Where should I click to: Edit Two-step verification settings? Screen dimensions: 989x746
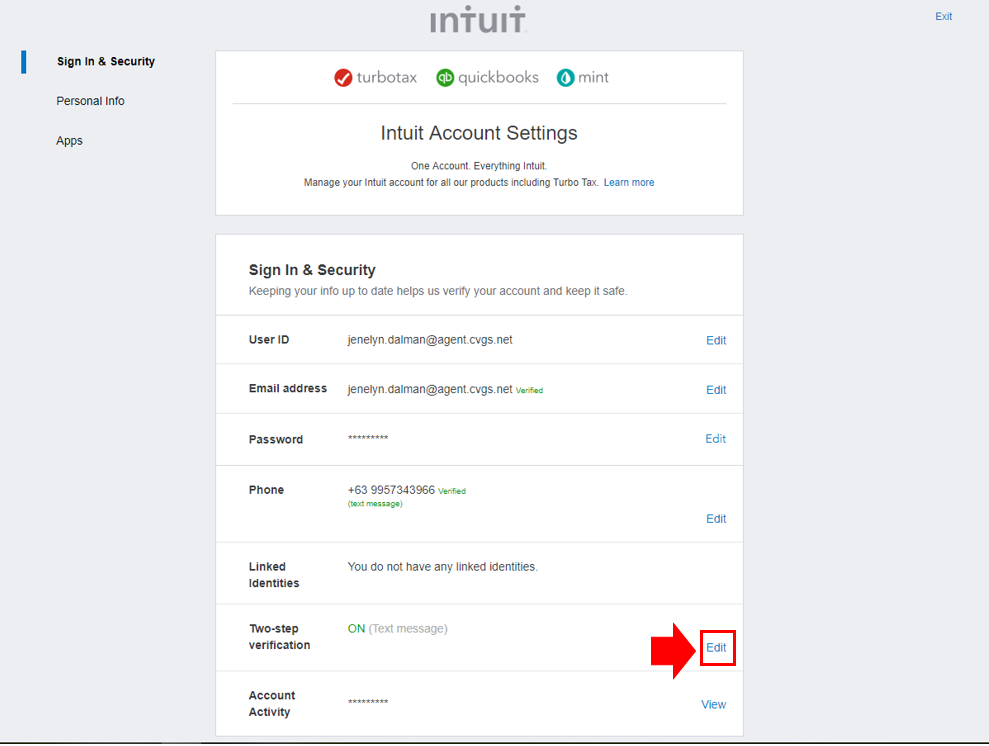tap(716, 648)
